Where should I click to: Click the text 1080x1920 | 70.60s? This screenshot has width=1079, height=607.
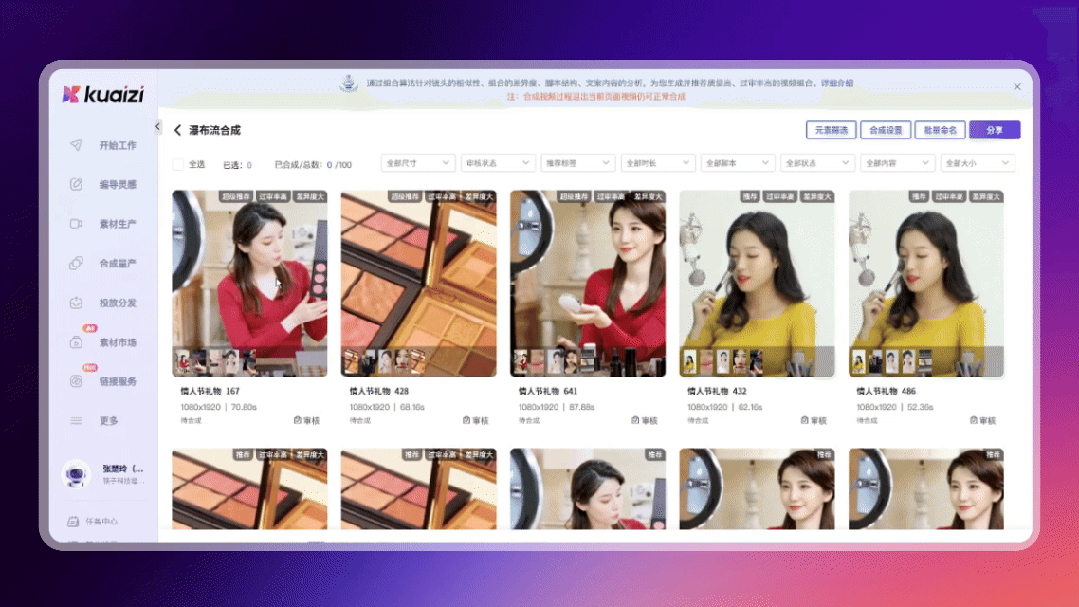click(218, 407)
